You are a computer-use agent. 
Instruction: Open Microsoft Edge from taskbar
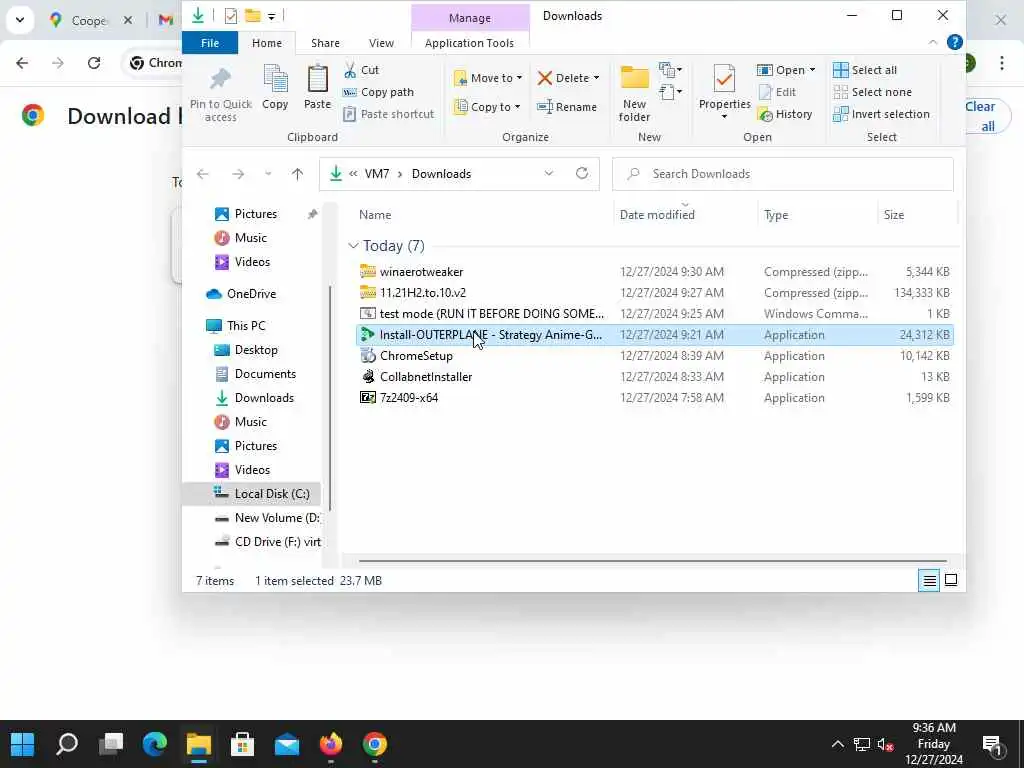pos(155,744)
